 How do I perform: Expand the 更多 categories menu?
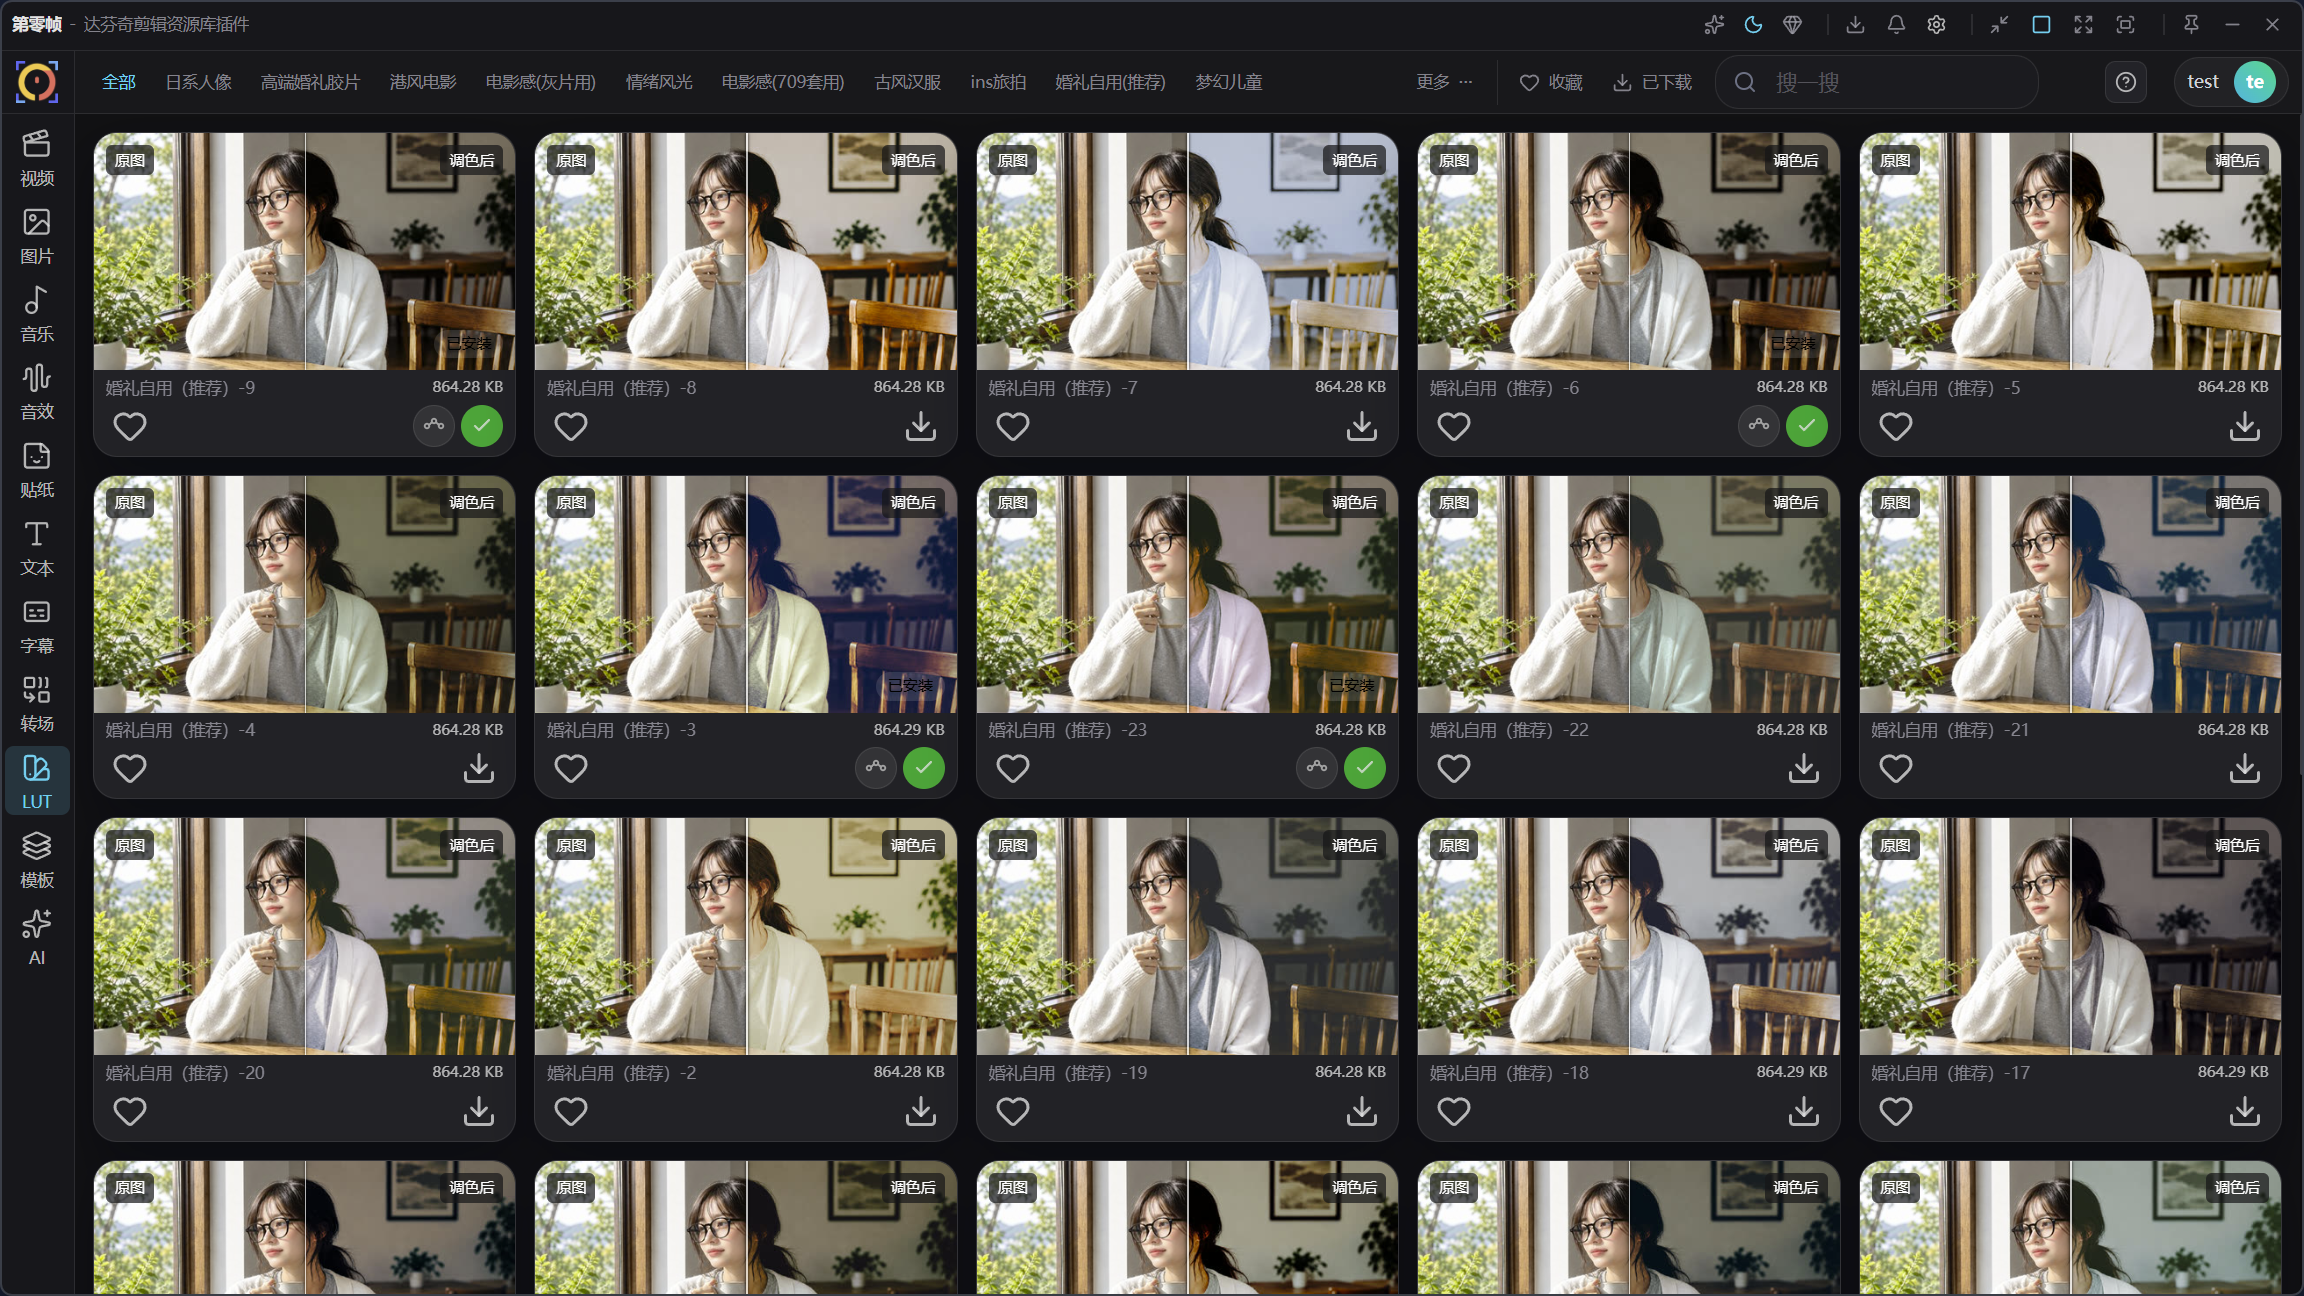tap(1444, 82)
